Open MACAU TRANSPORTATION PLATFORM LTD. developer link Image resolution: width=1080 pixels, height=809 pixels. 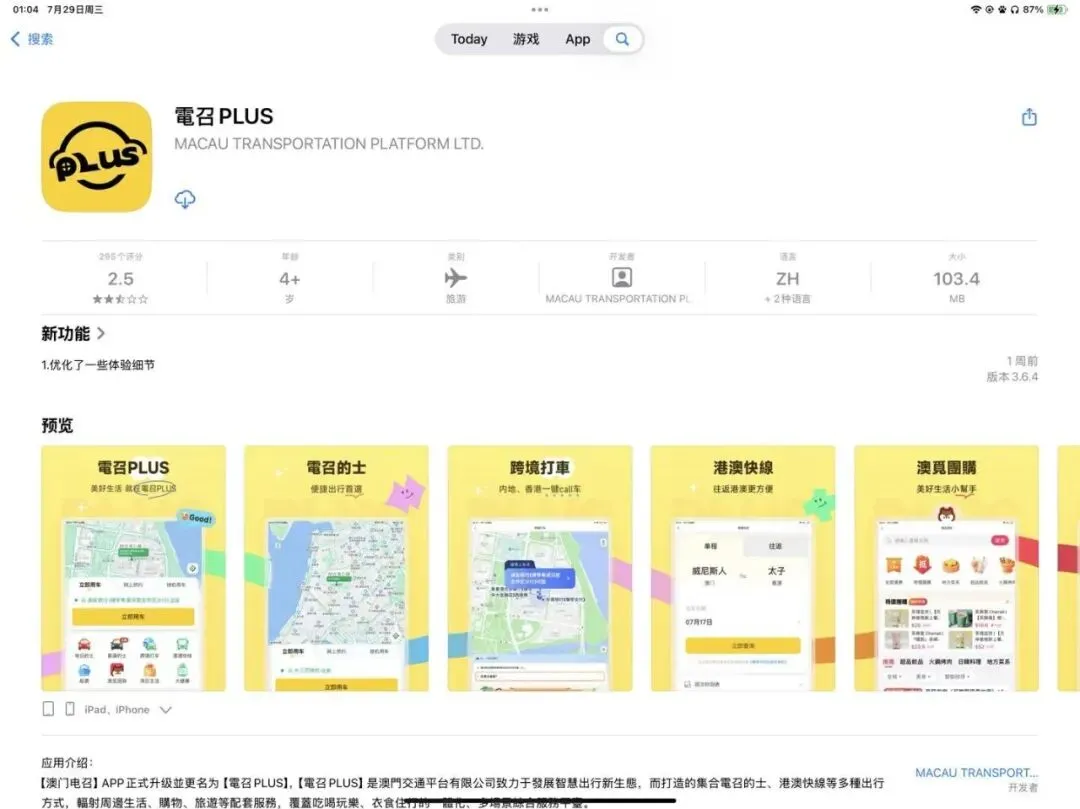pyautogui.click(x=329, y=144)
